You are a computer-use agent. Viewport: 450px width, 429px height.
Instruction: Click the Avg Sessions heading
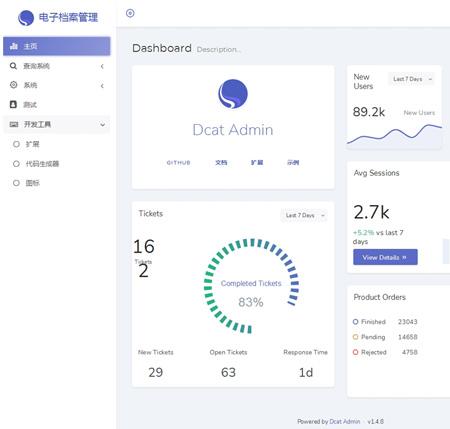[376, 173]
